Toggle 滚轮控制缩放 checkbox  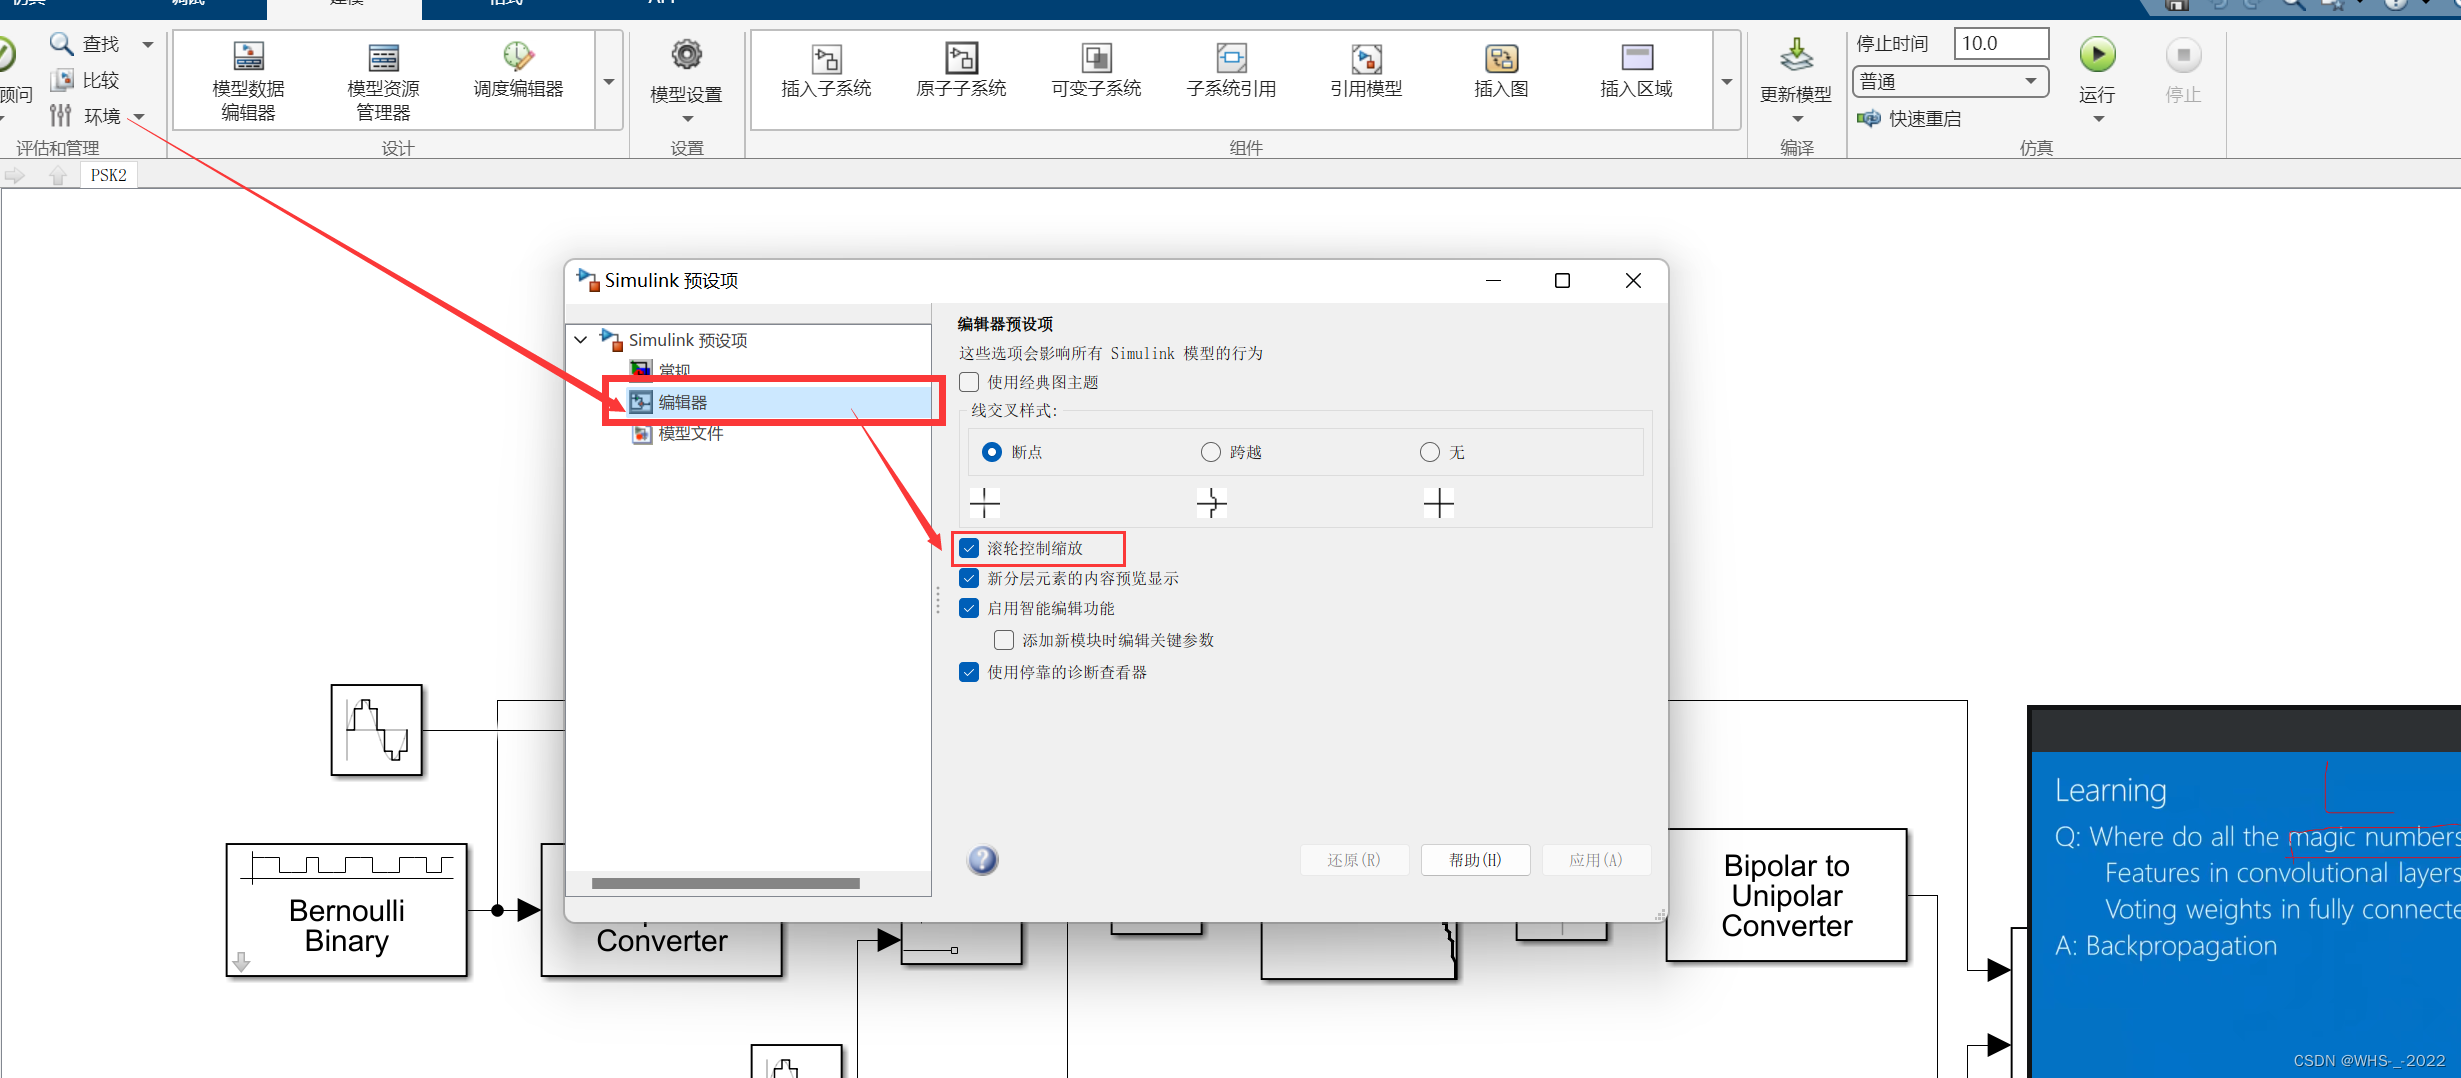coord(969,548)
